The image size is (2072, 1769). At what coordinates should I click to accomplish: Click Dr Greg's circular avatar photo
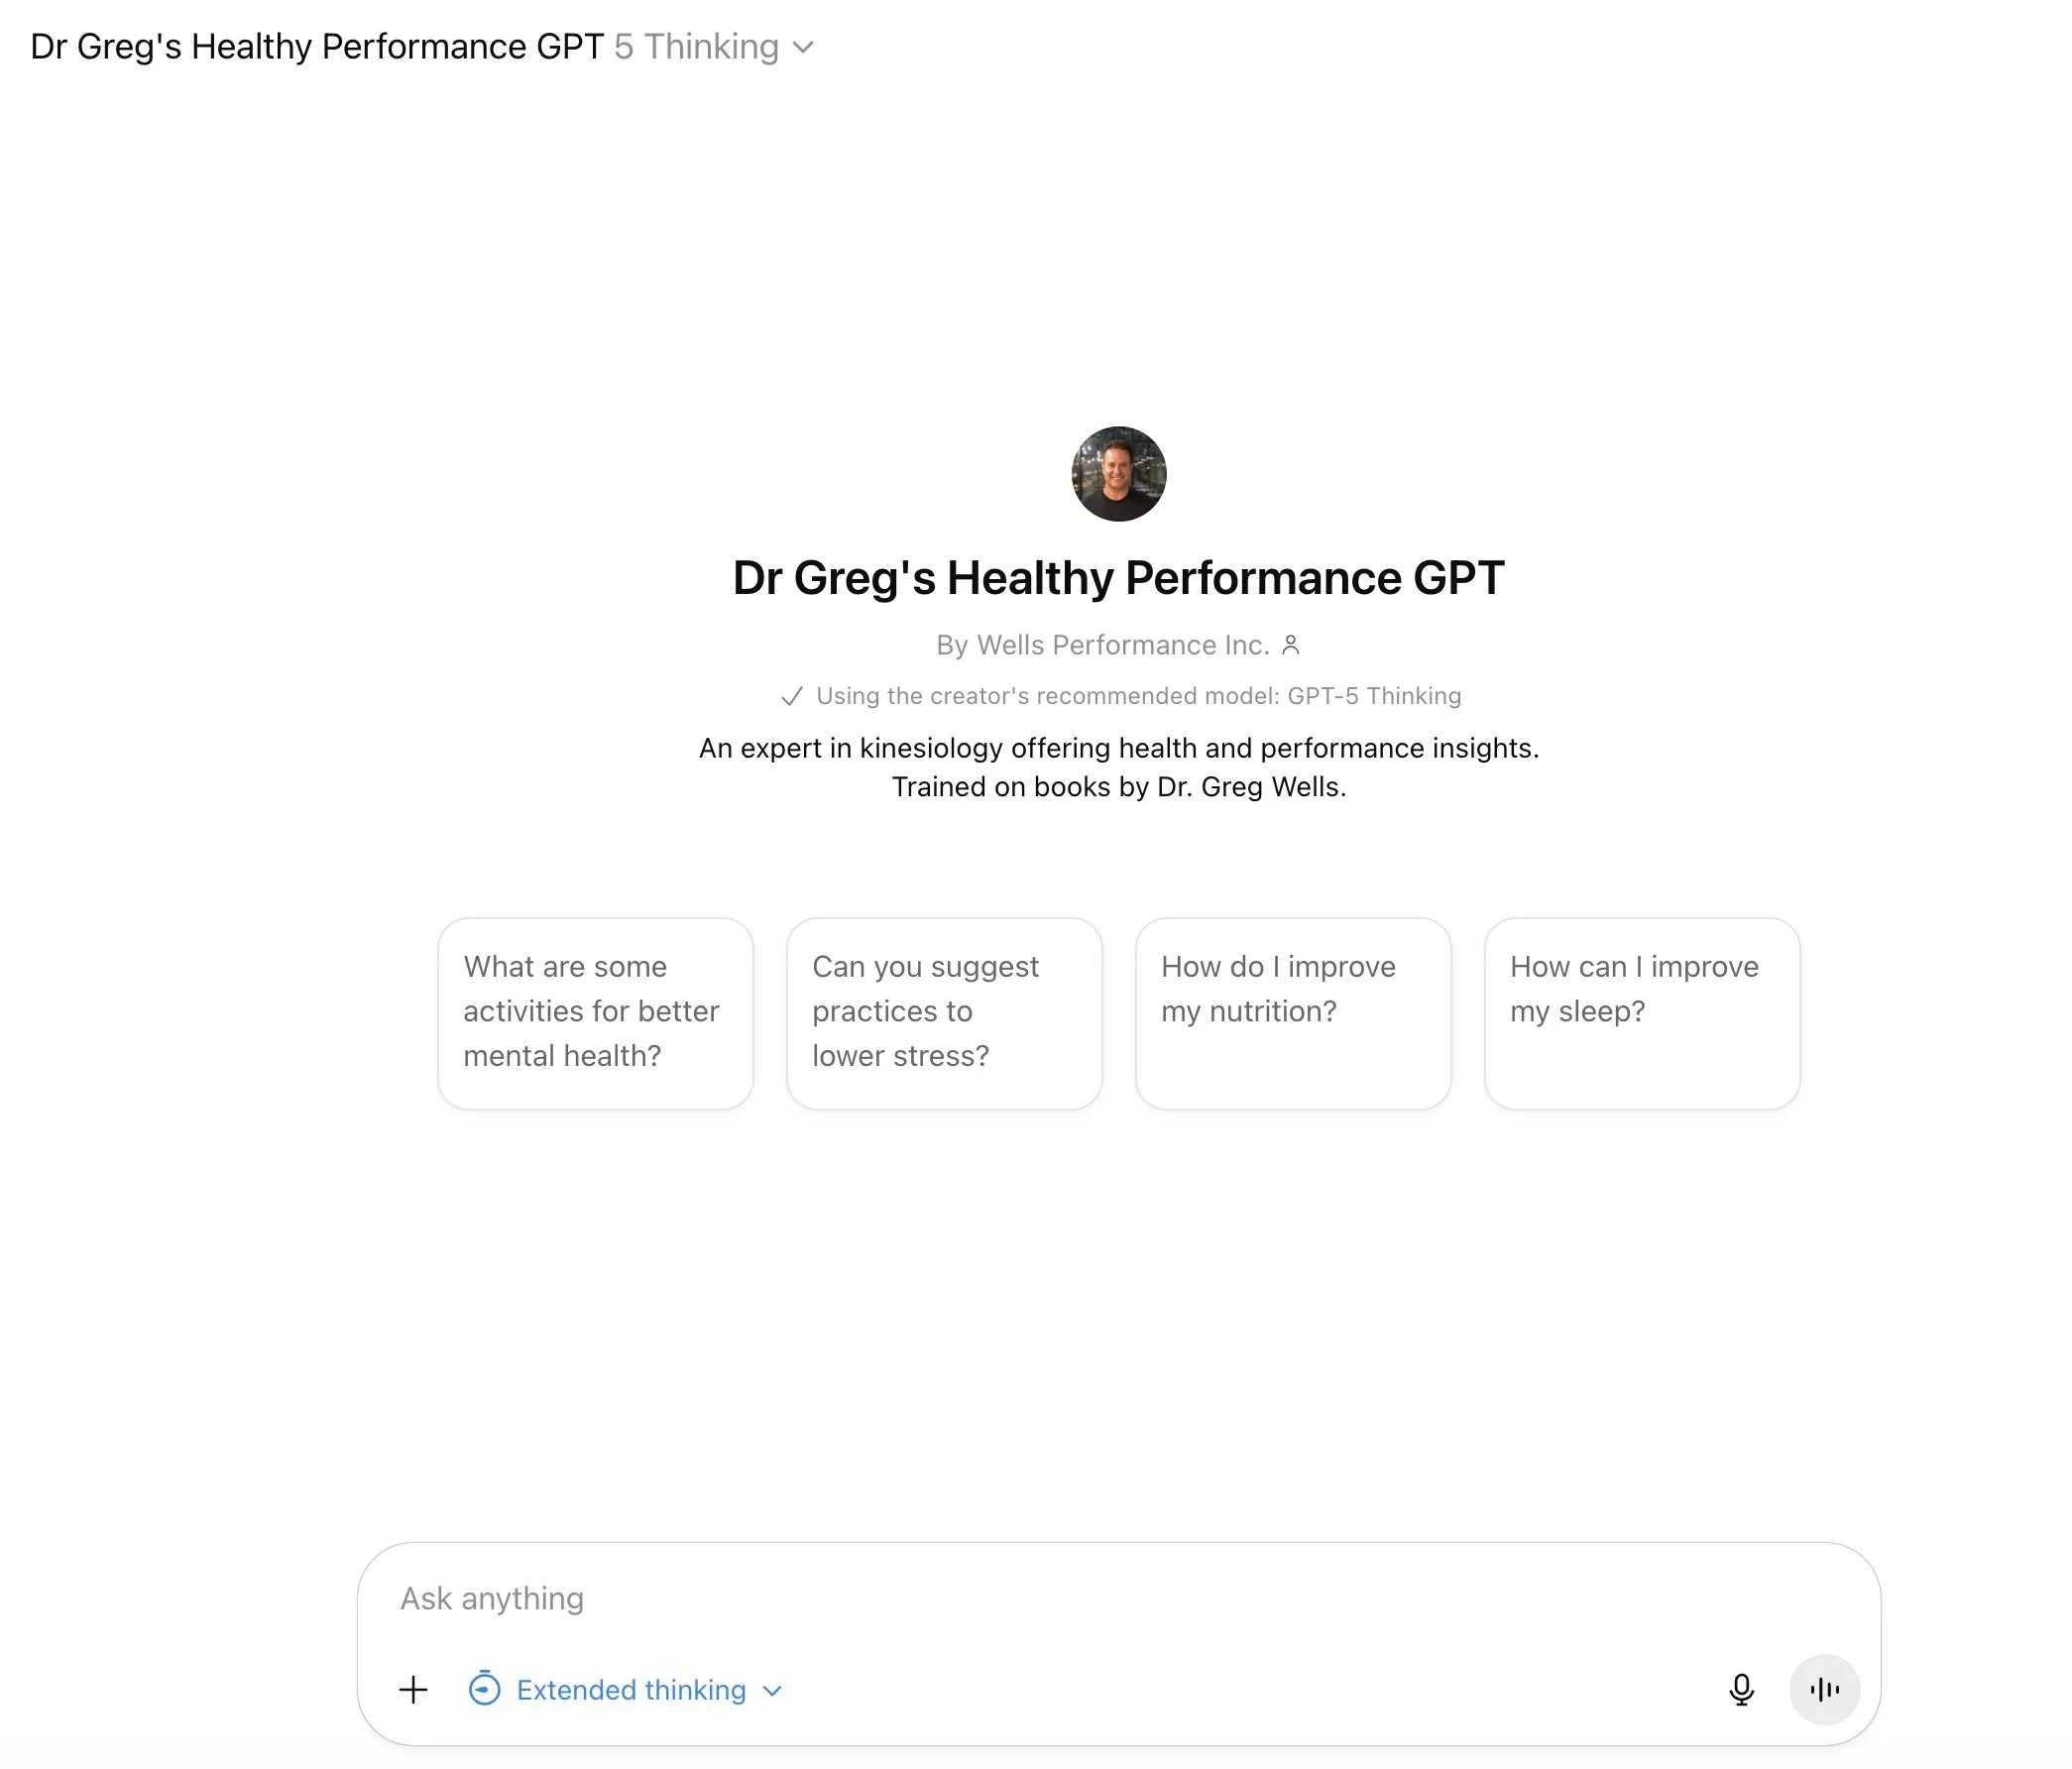pos(1118,474)
